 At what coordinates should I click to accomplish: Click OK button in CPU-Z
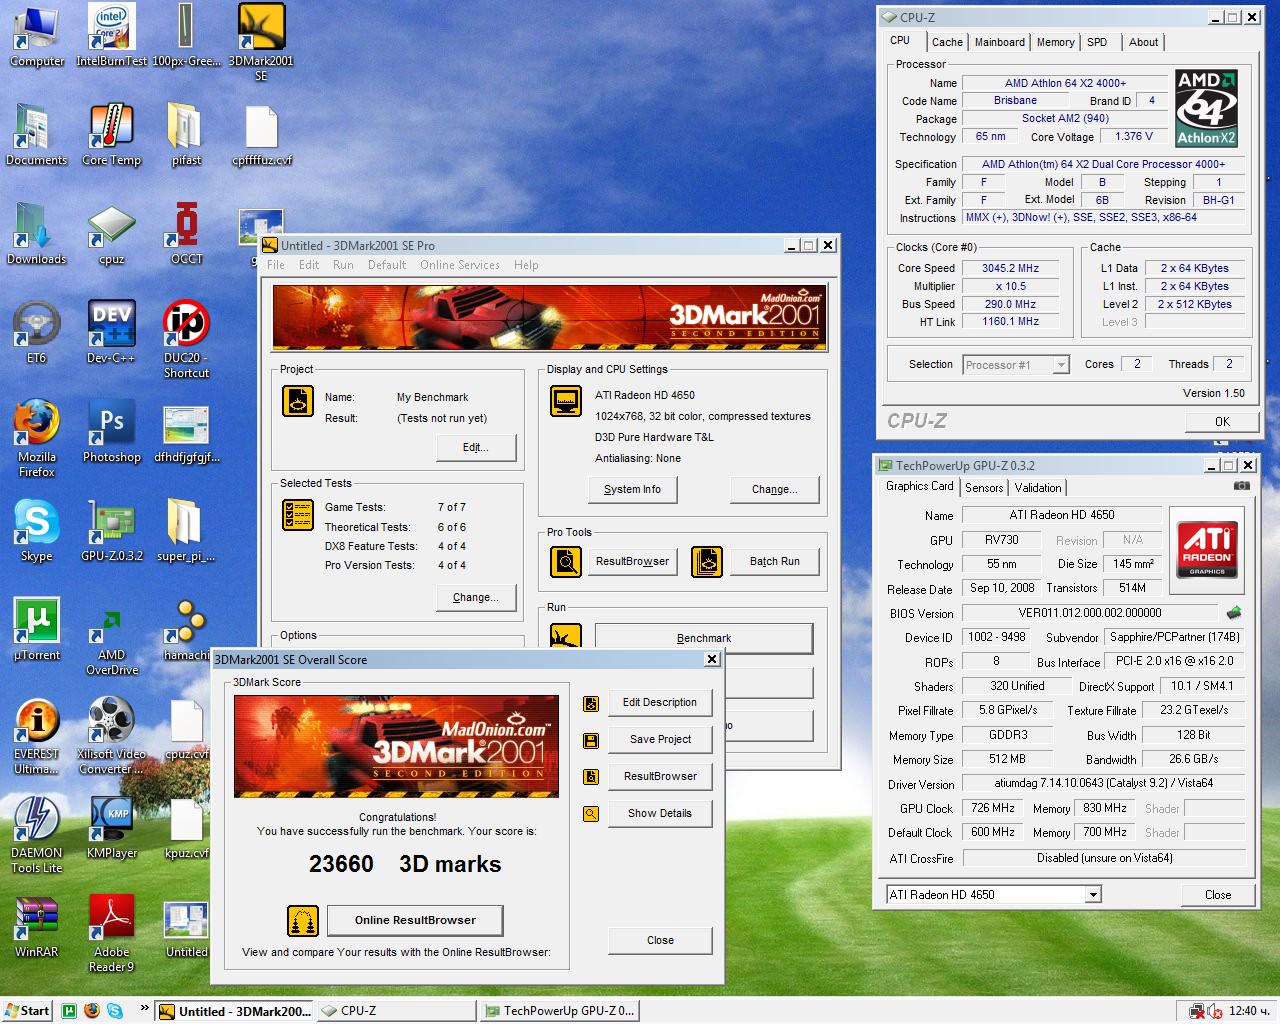point(1222,421)
